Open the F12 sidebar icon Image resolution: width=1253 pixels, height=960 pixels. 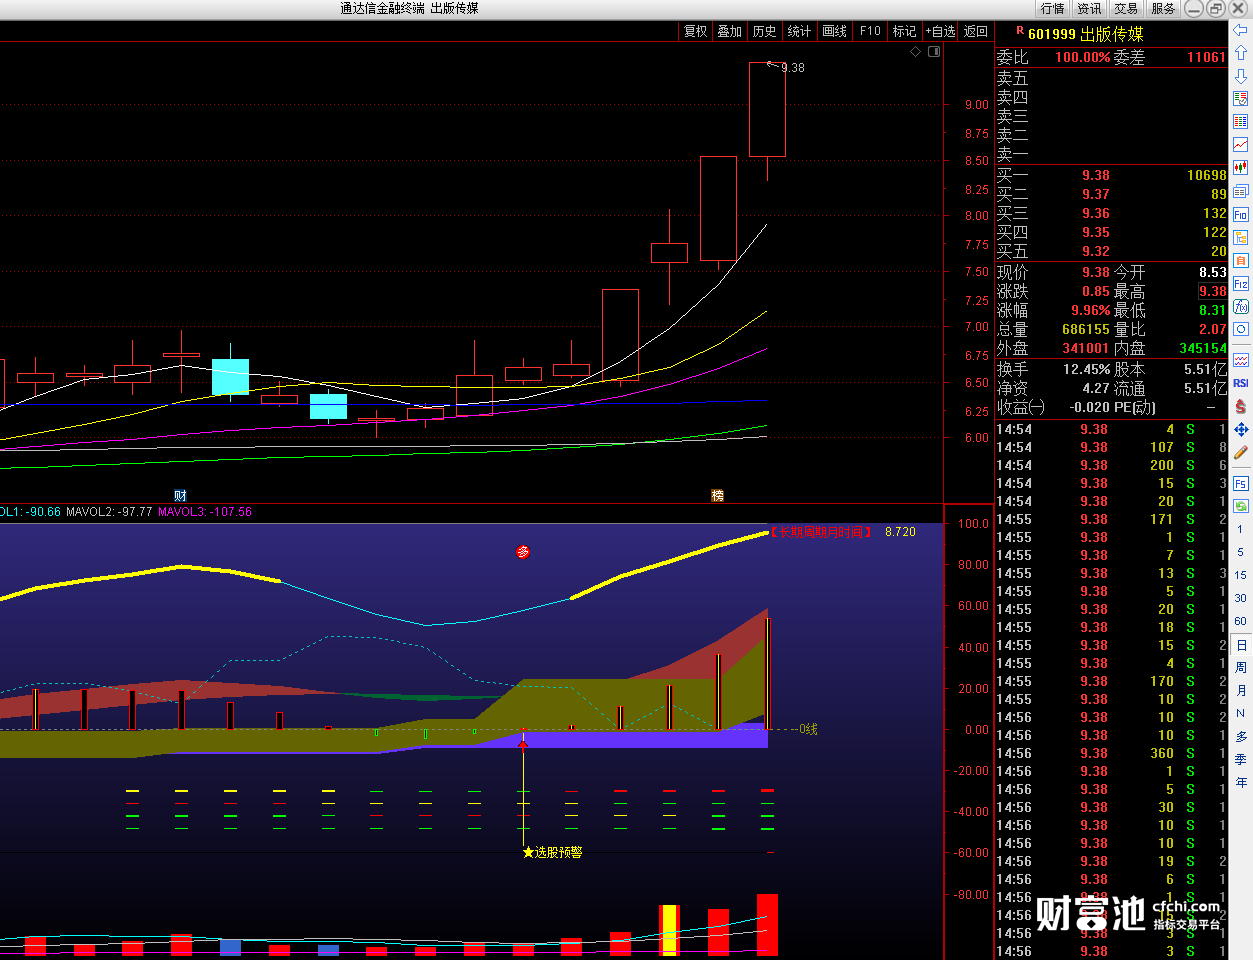coord(1241,284)
